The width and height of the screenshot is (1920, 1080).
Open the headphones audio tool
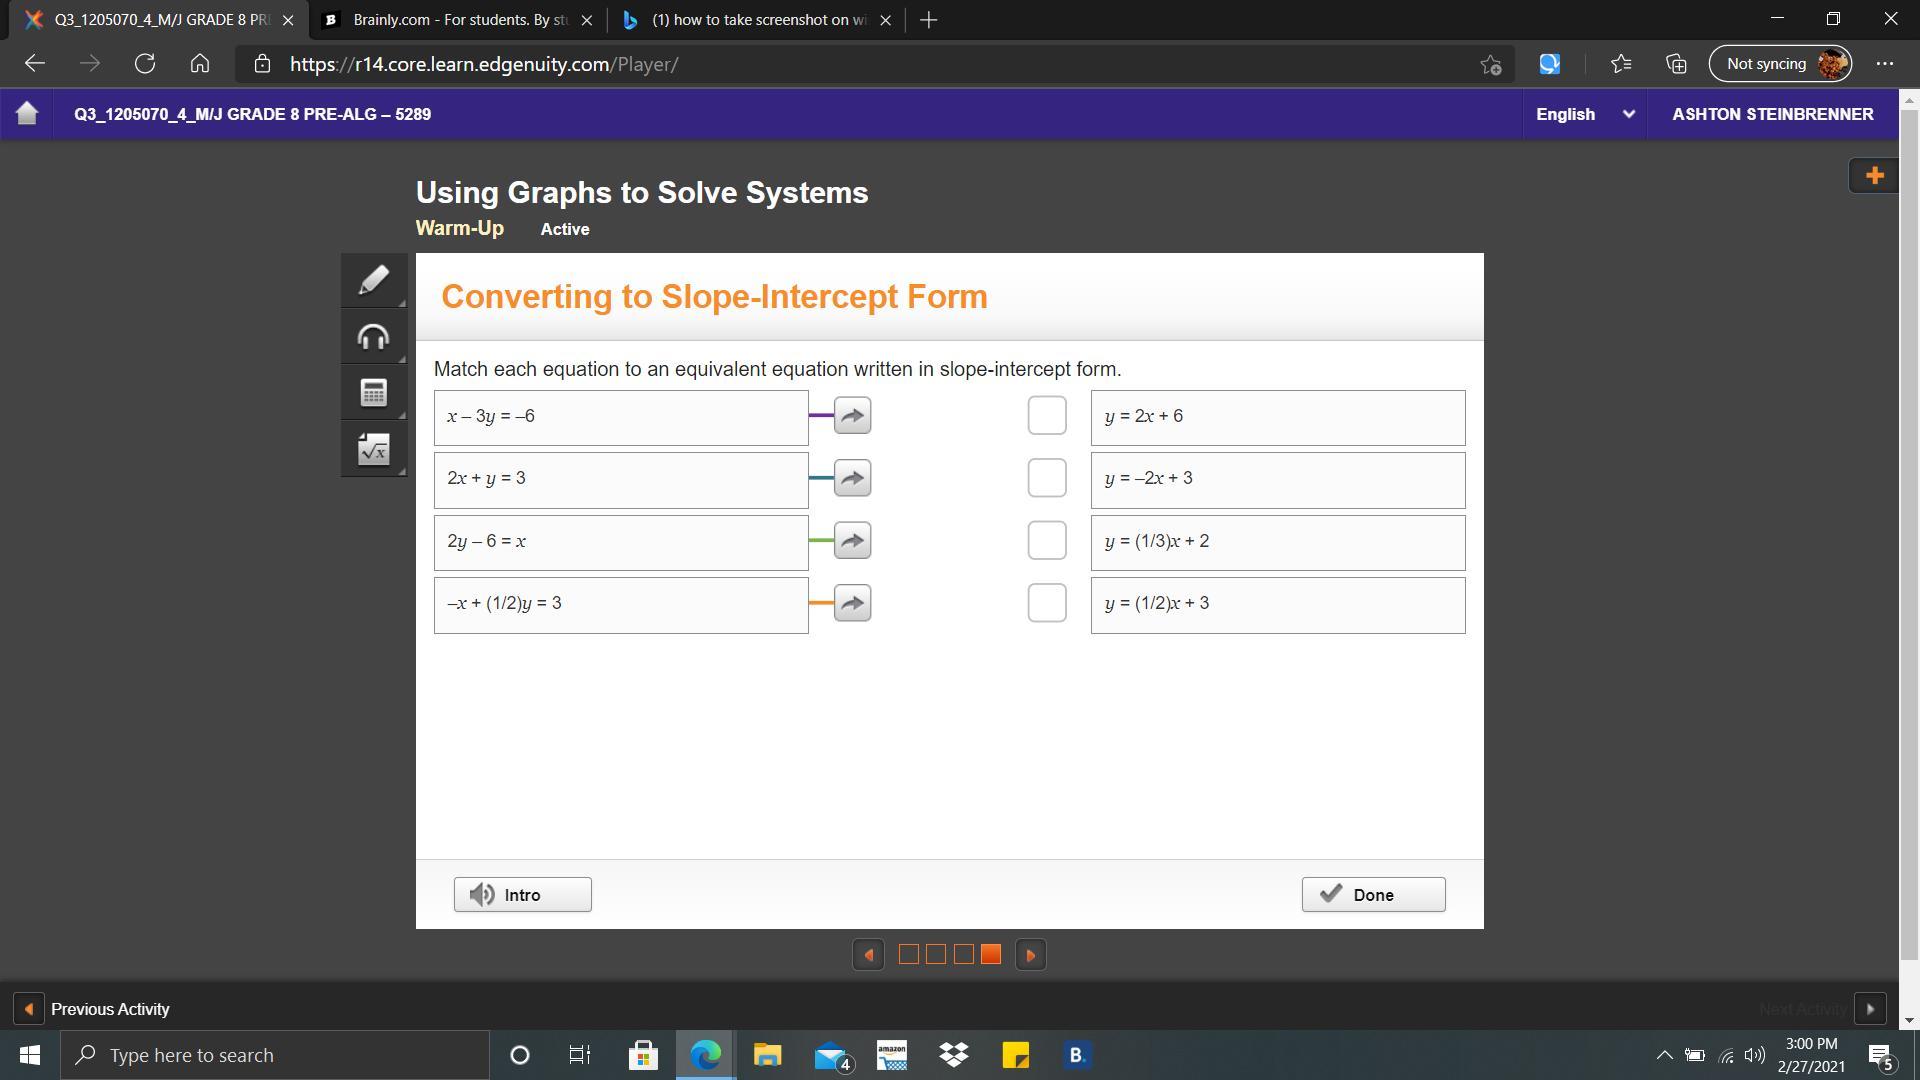[x=373, y=337]
